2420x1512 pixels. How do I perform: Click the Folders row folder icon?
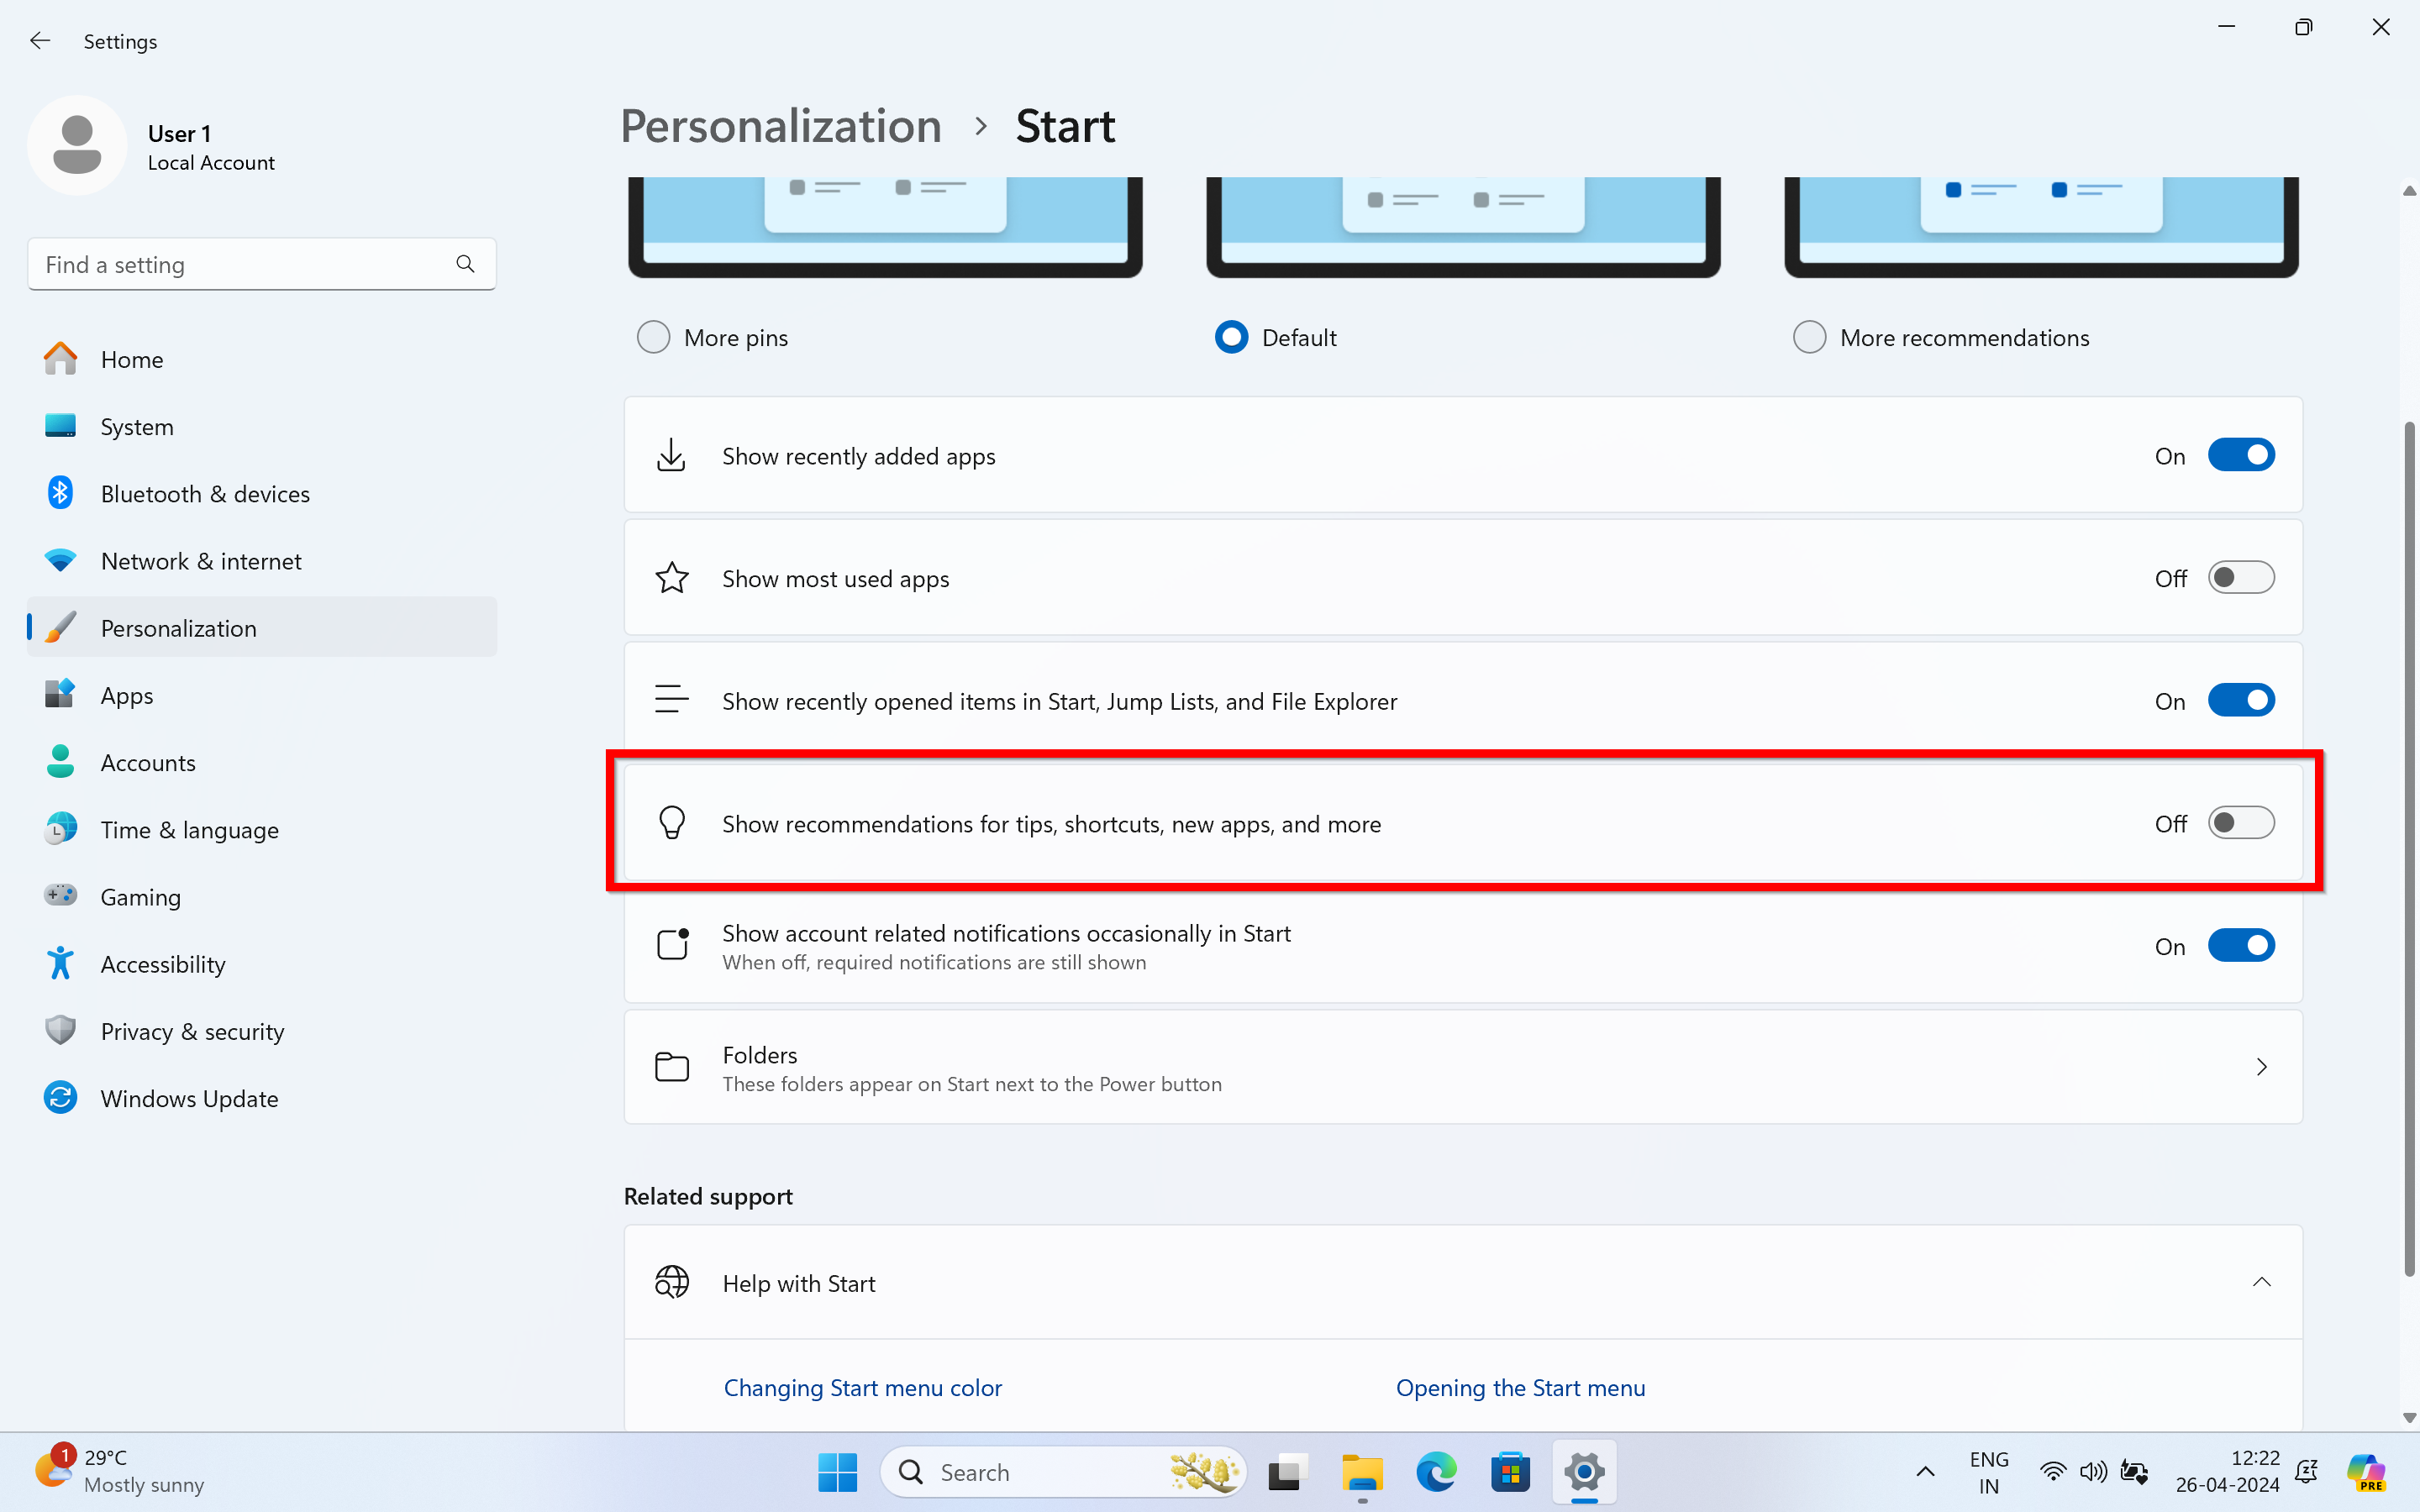[672, 1067]
